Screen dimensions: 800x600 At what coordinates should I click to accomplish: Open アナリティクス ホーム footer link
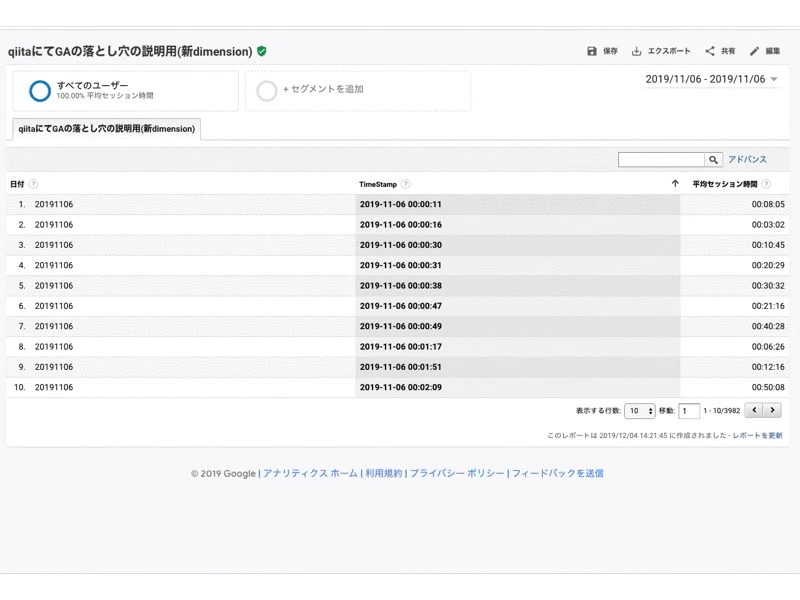(x=310, y=473)
